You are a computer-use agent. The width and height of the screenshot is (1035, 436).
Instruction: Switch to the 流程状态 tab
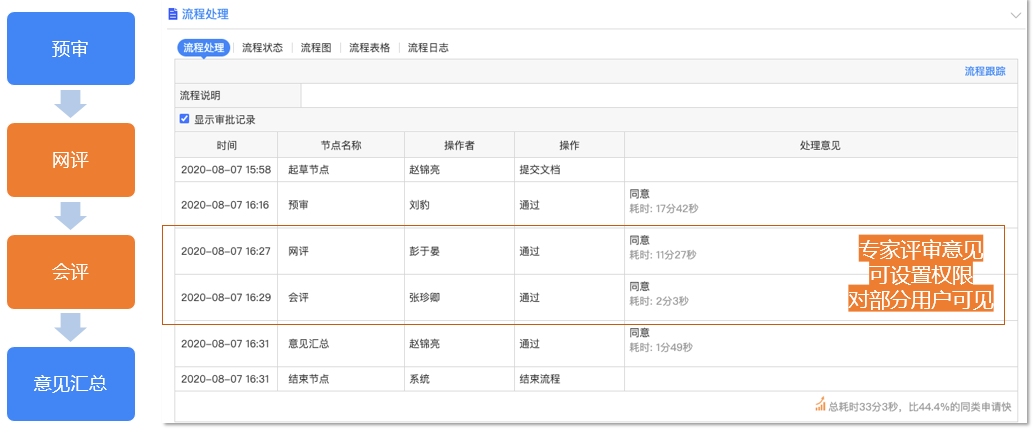(262, 47)
